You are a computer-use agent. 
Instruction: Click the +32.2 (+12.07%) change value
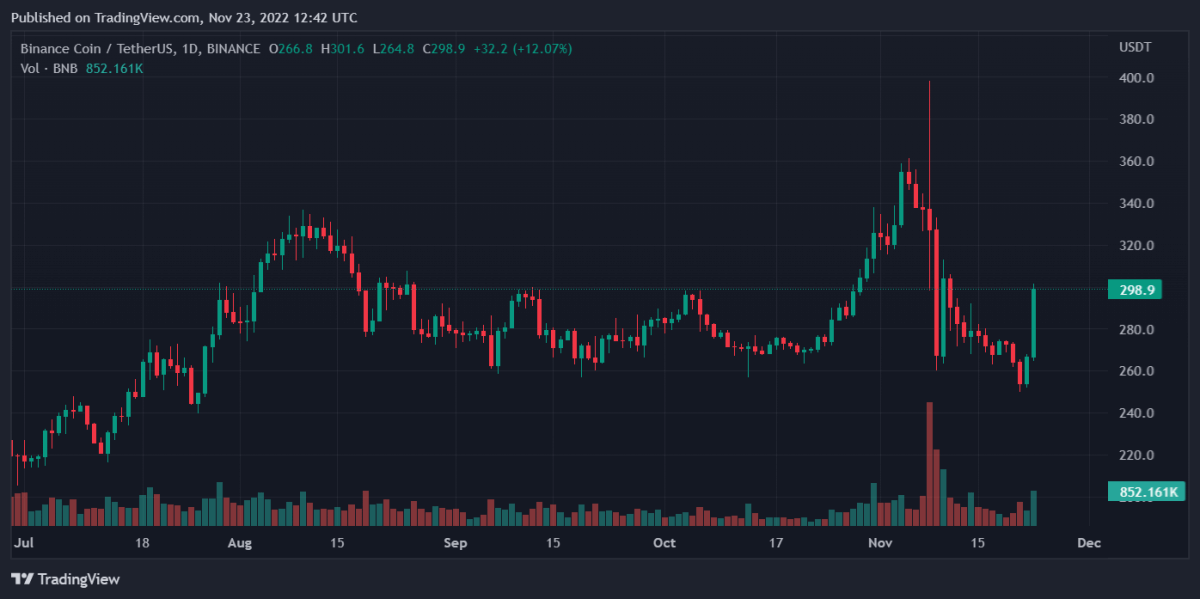[522, 49]
